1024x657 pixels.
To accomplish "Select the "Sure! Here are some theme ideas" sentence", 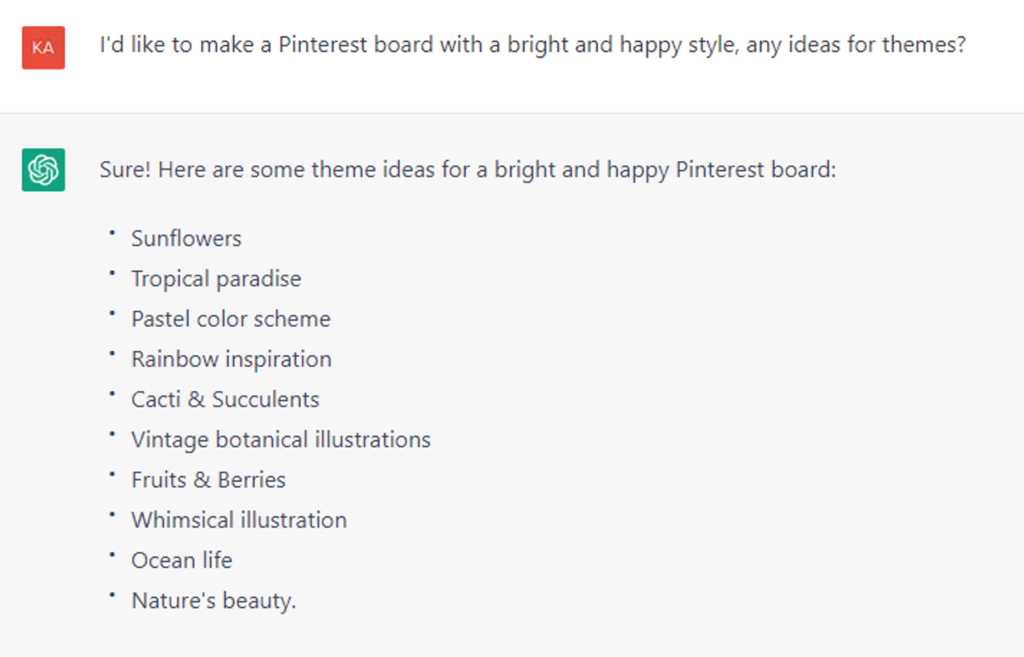I will [467, 169].
